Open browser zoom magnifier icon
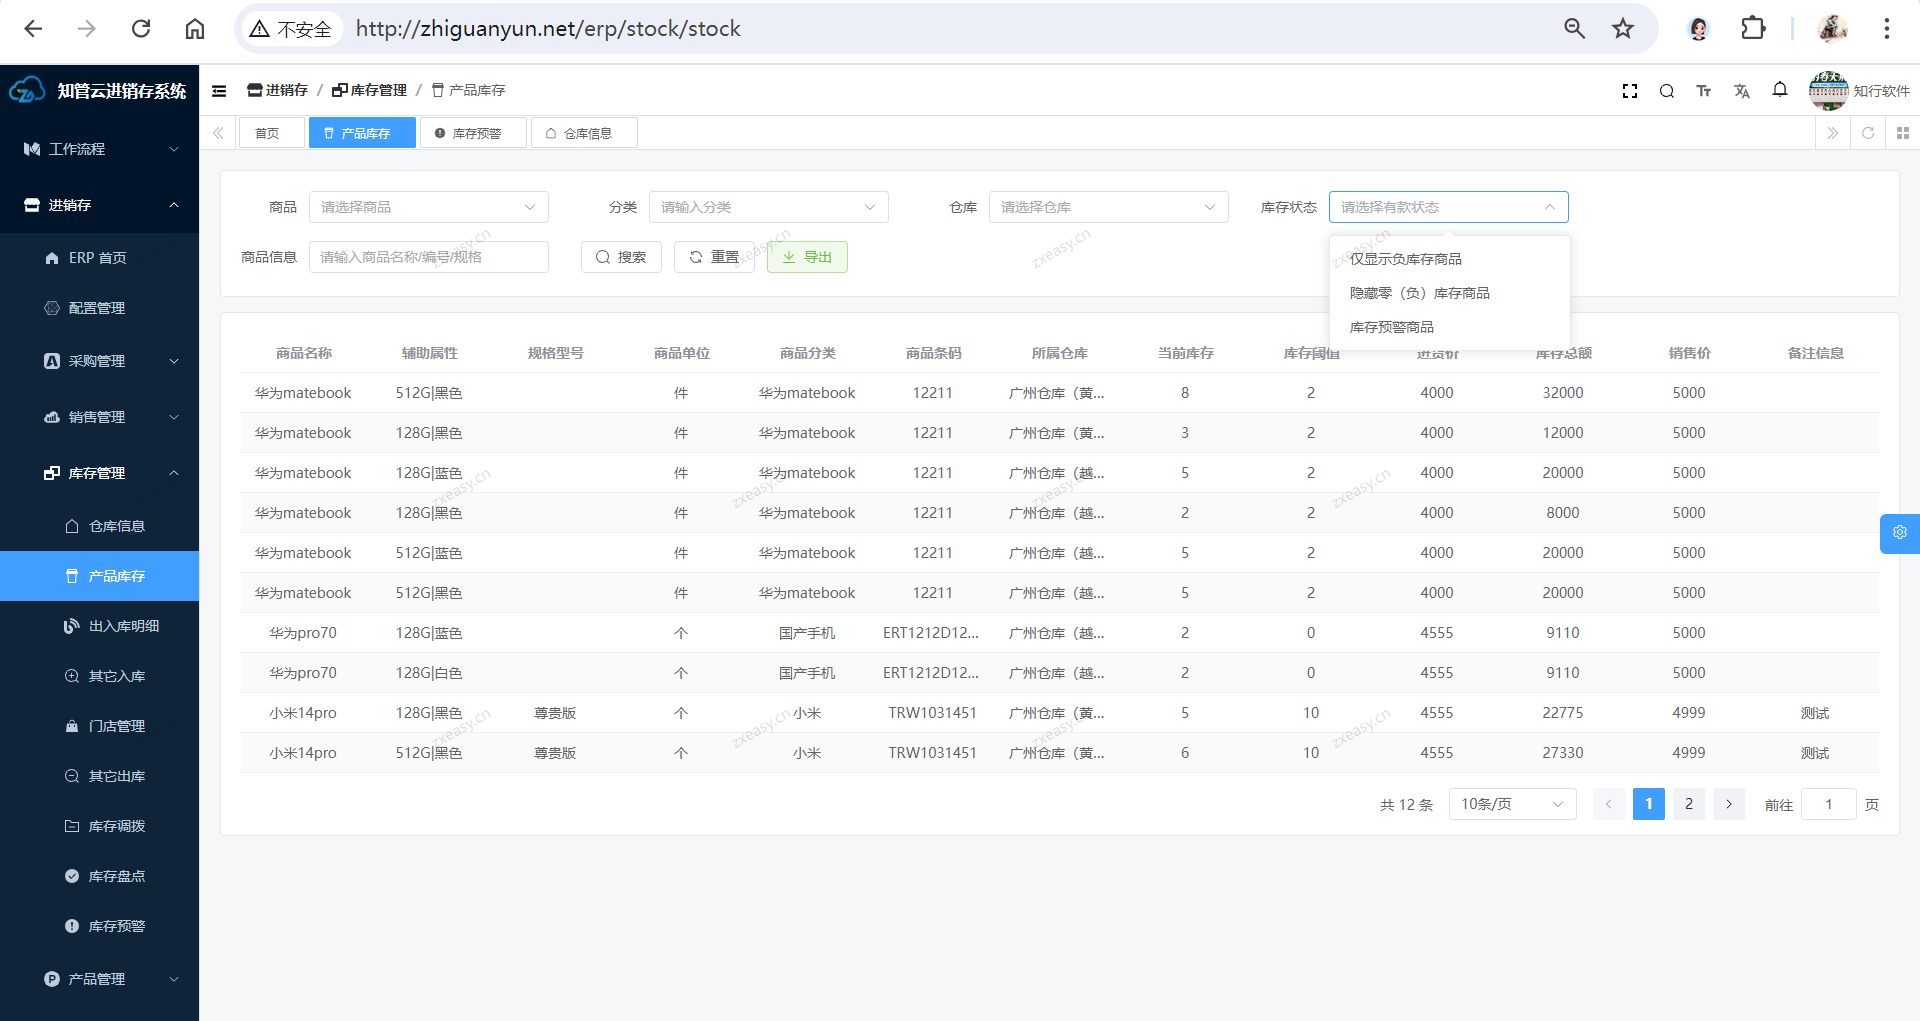Screen dimensions: 1920x1021 (x=1575, y=29)
